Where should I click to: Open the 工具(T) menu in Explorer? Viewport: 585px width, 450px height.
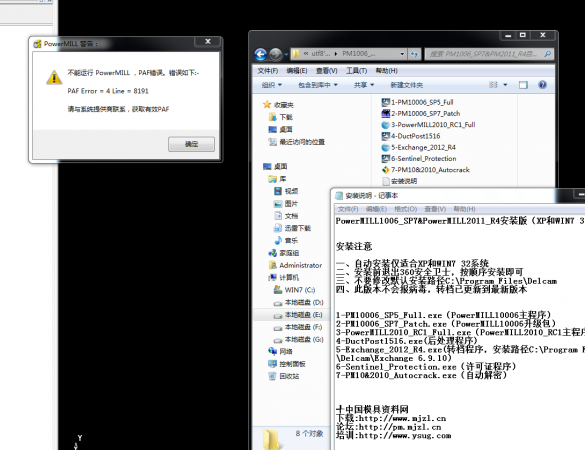point(356,71)
